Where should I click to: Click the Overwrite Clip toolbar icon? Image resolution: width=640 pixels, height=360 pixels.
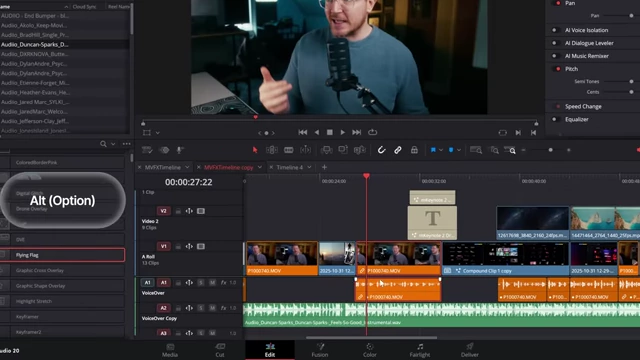coord(343,150)
